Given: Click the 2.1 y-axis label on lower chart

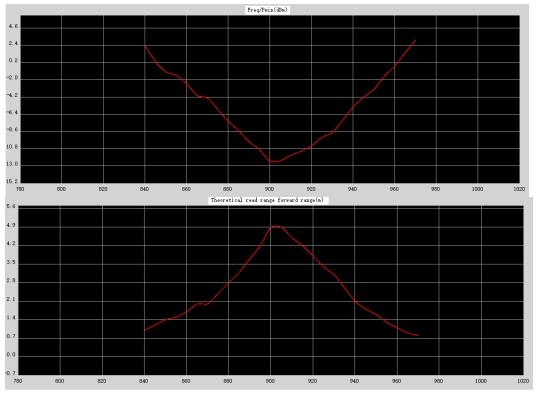Looking at the screenshot, I should coord(11,299).
